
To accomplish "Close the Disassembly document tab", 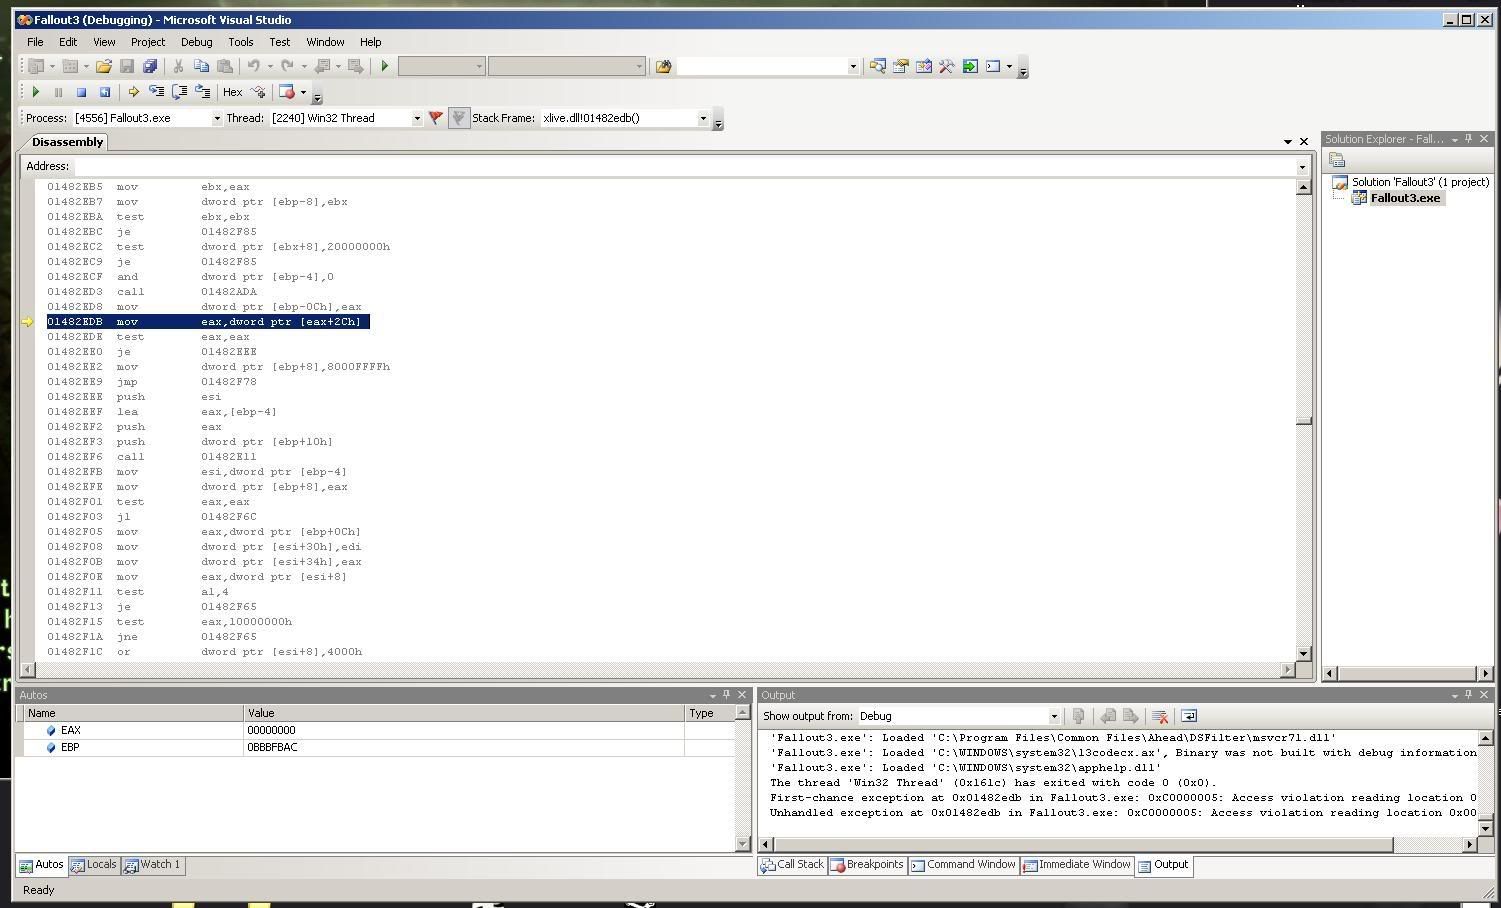I will click(x=1303, y=142).
